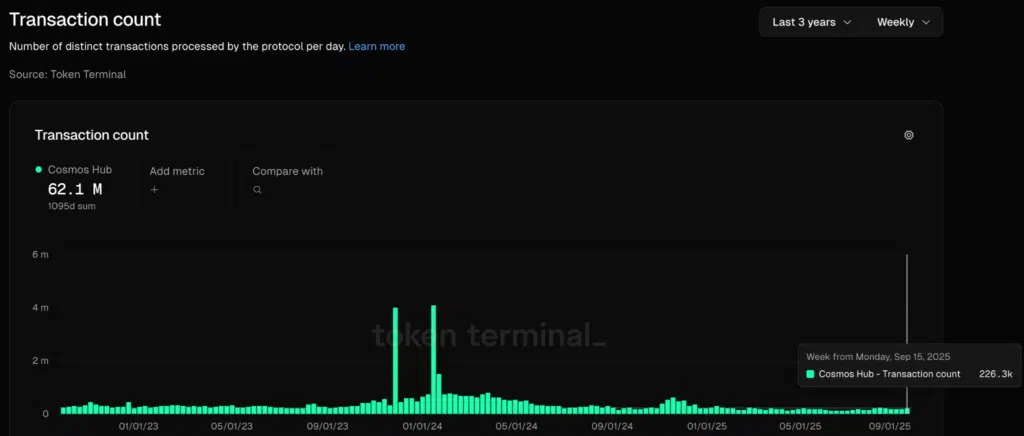The height and width of the screenshot is (436, 1024).
Task: Select the Add metric label
Action: [x=177, y=171]
